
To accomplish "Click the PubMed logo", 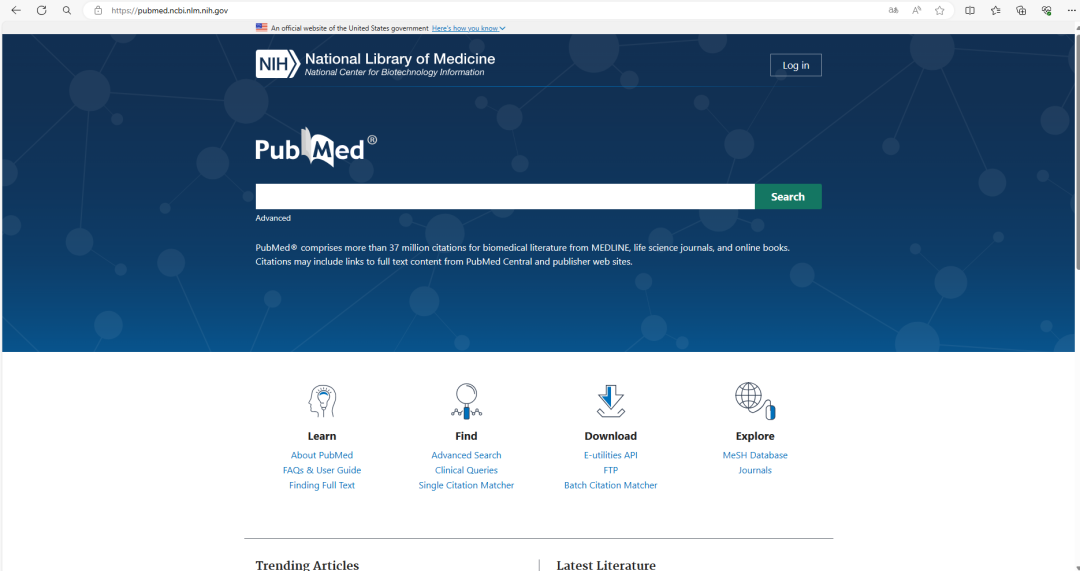I will (316, 147).
